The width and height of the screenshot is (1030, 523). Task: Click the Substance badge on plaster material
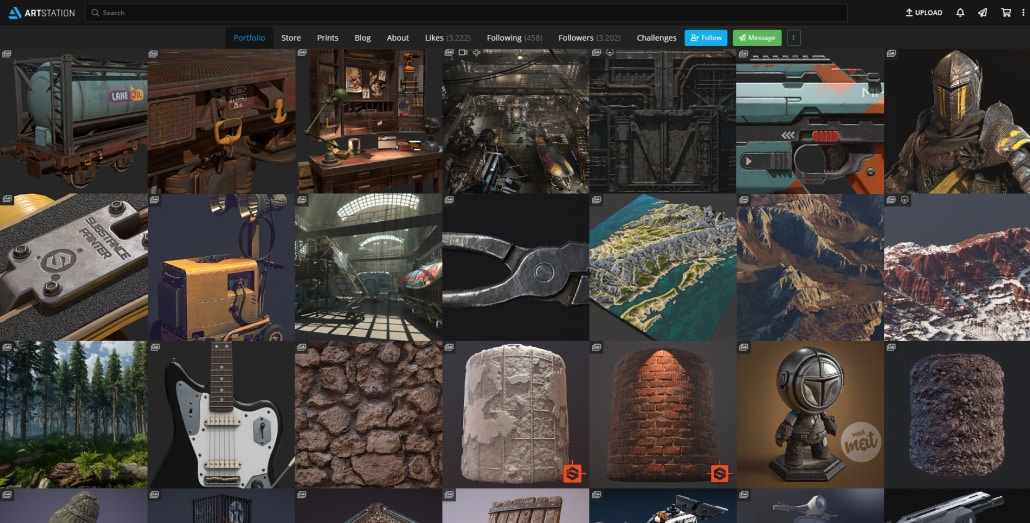pyautogui.click(x=572, y=473)
